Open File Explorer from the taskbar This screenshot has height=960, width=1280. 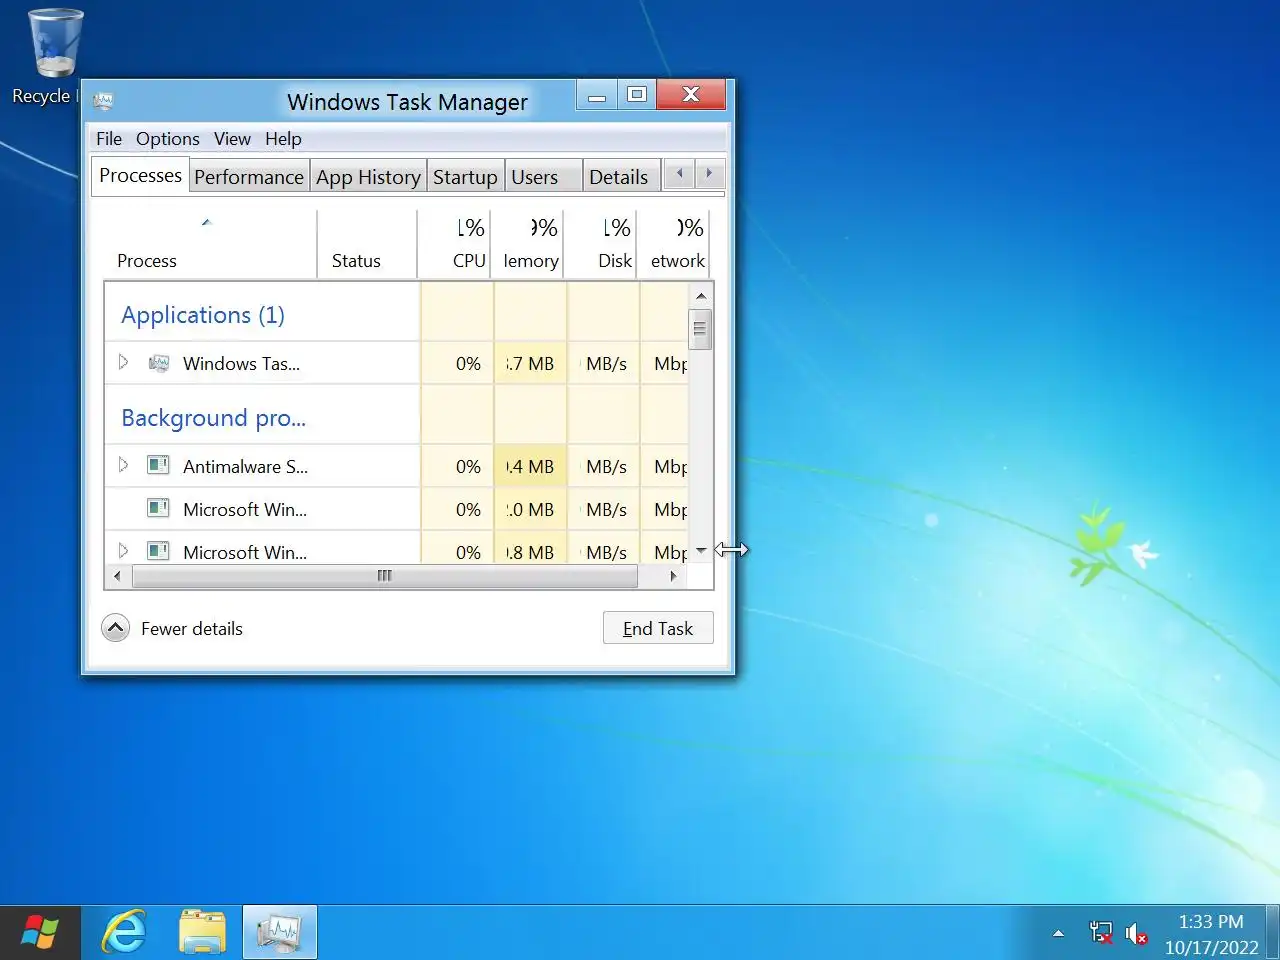(x=202, y=932)
